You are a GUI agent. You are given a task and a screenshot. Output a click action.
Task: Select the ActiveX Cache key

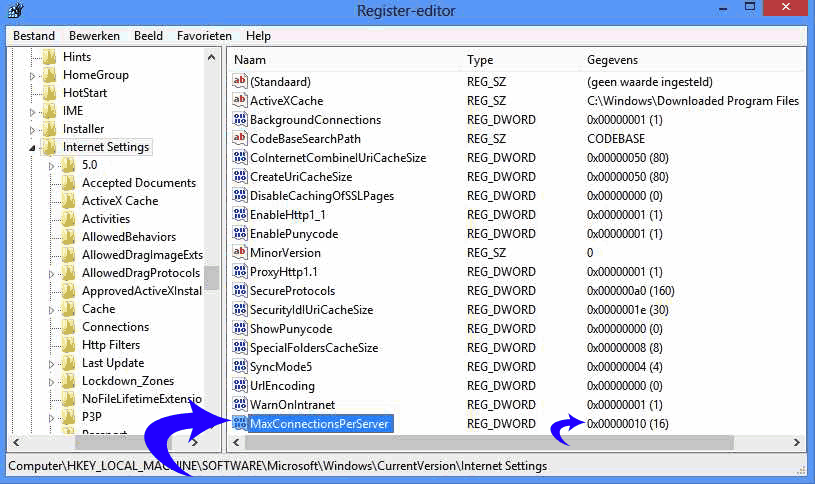coord(120,201)
